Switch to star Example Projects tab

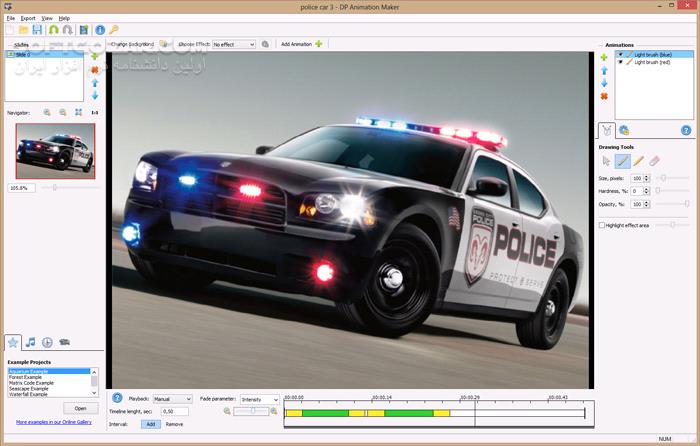tap(13, 342)
